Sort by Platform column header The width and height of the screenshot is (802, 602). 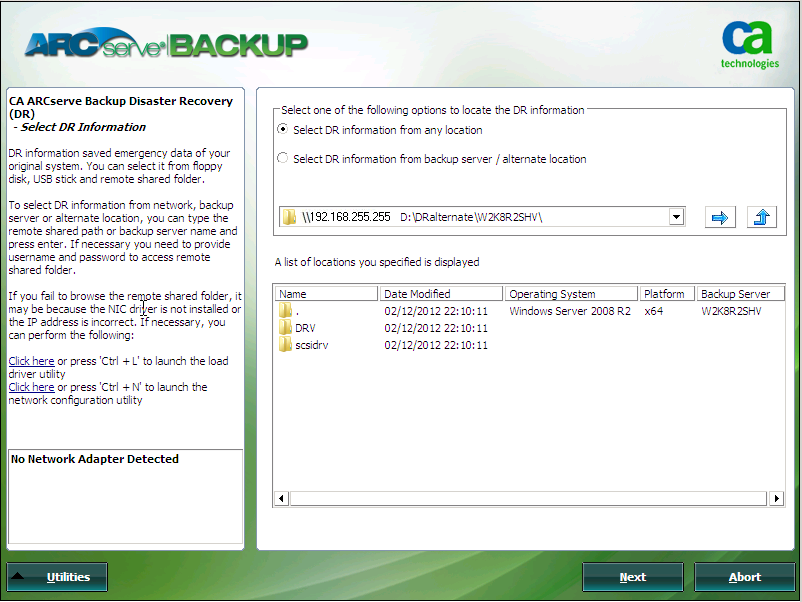pos(667,294)
